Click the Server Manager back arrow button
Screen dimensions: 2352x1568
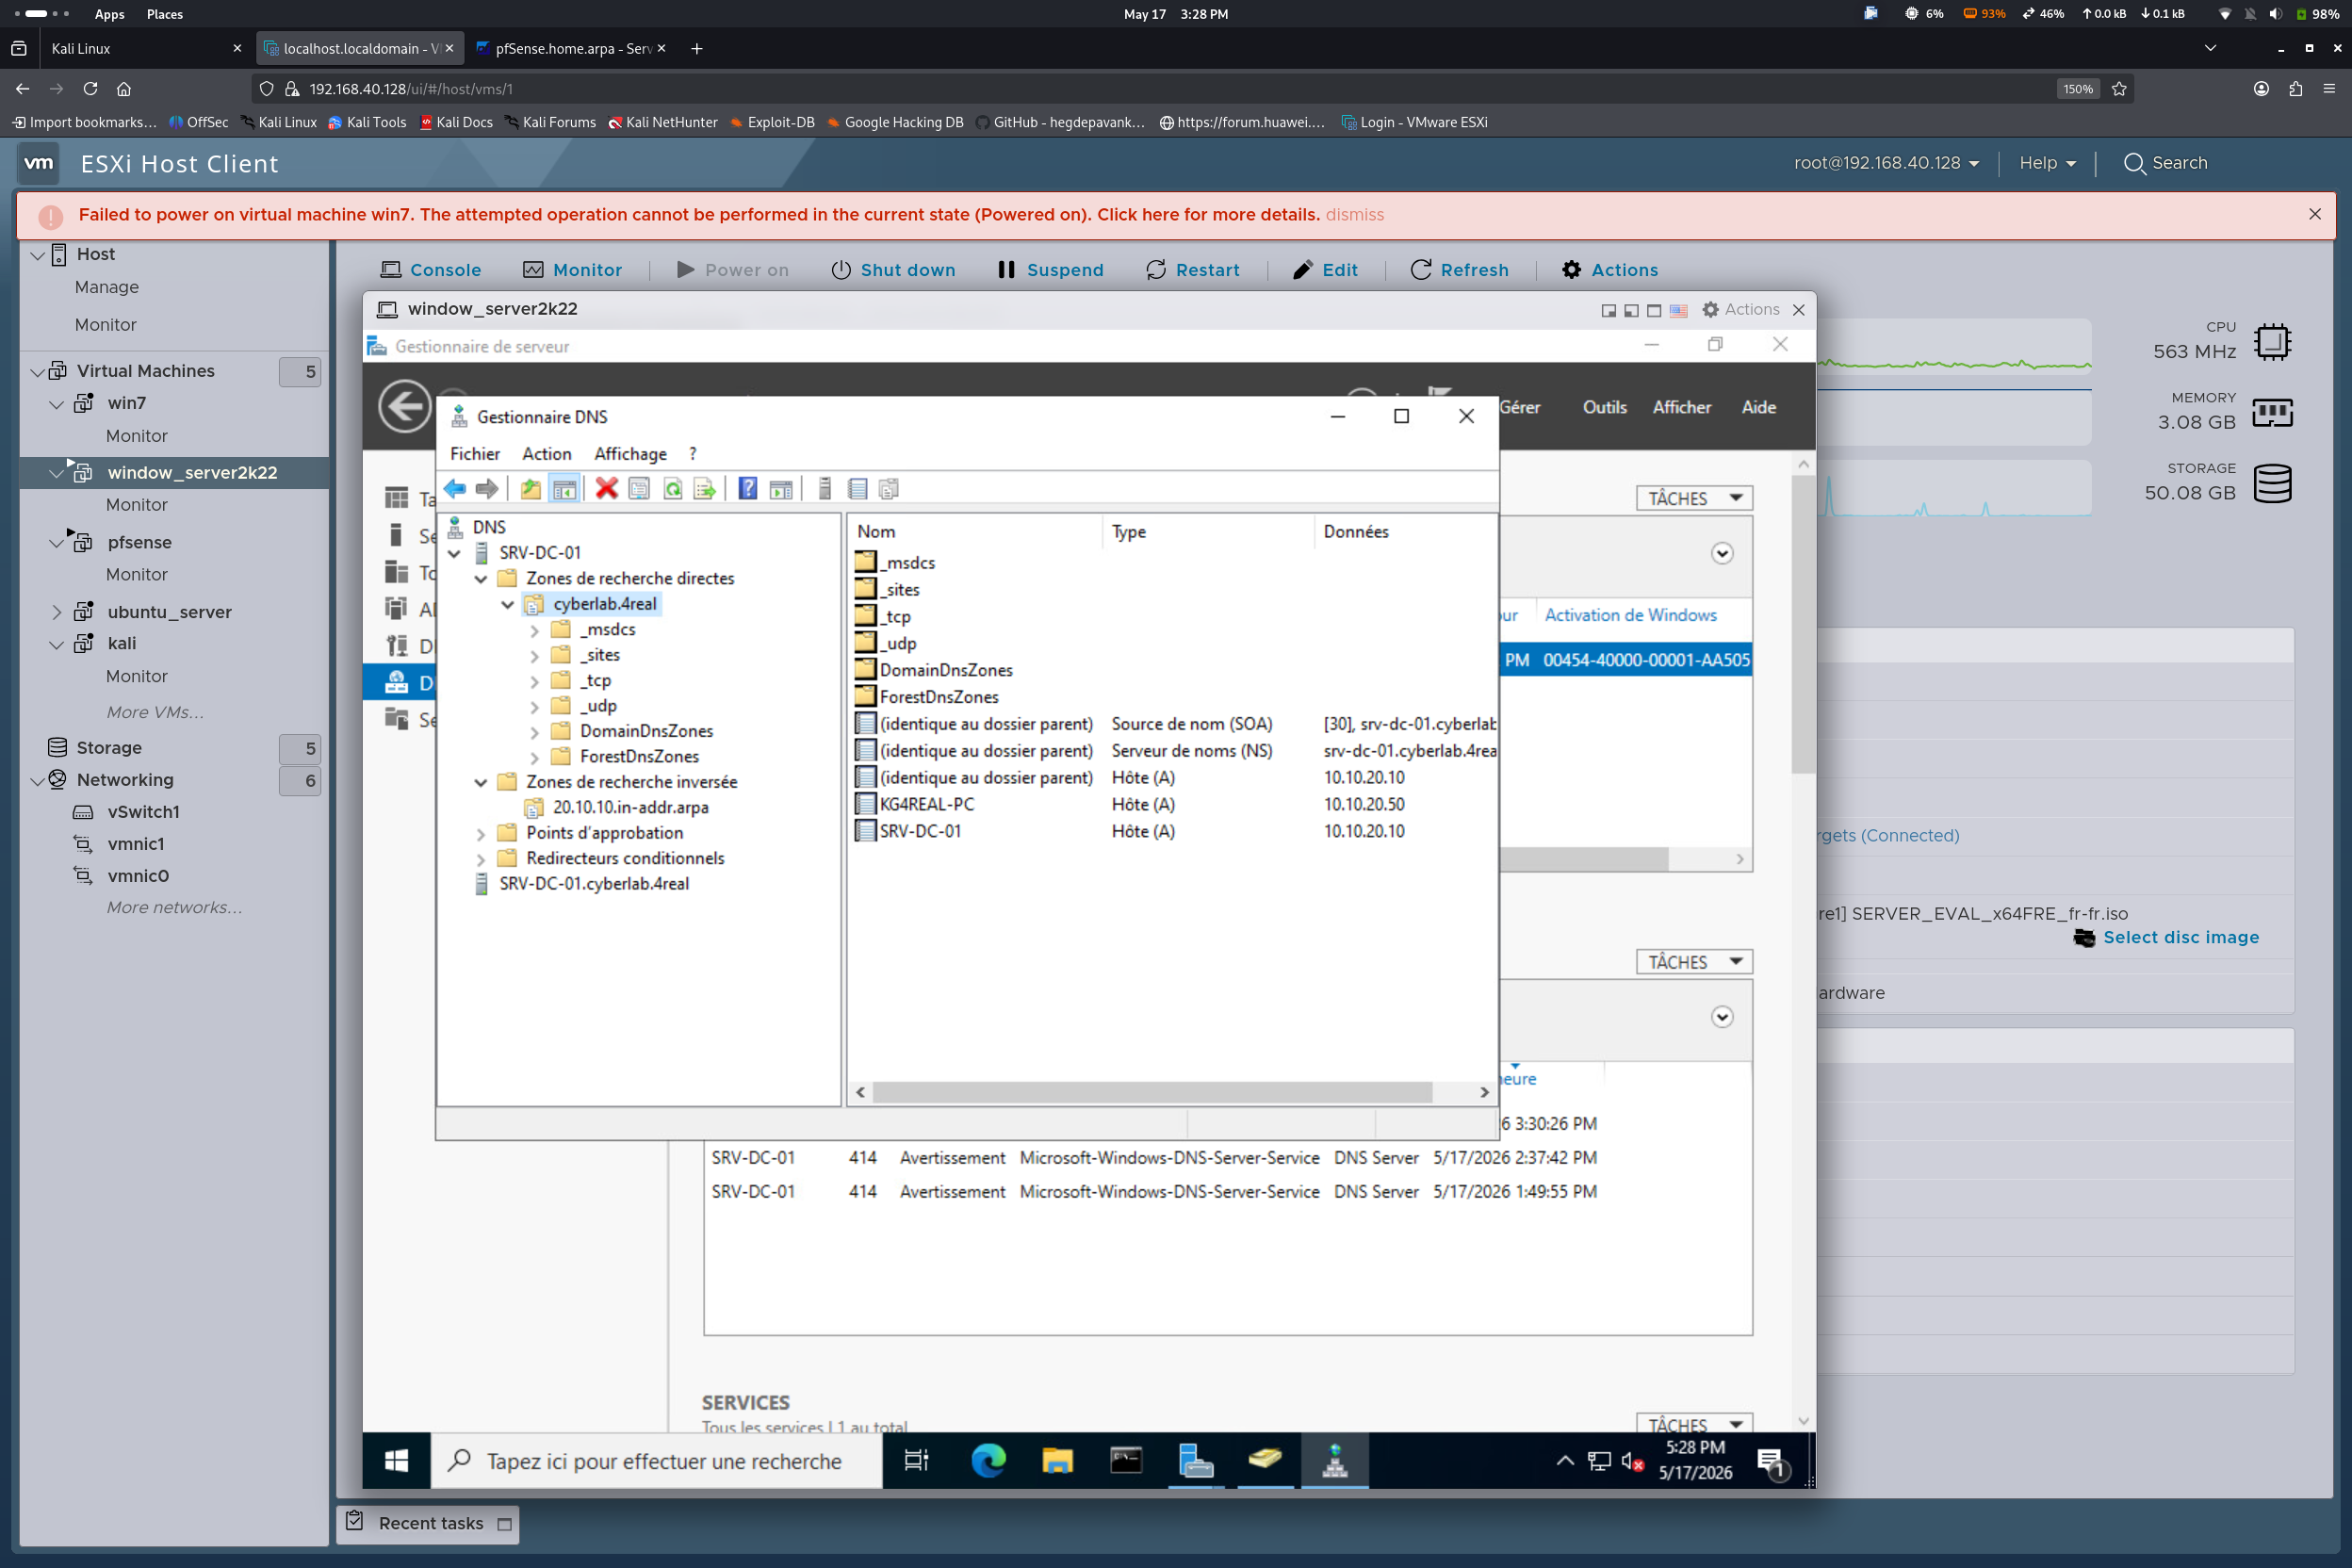(x=405, y=407)
